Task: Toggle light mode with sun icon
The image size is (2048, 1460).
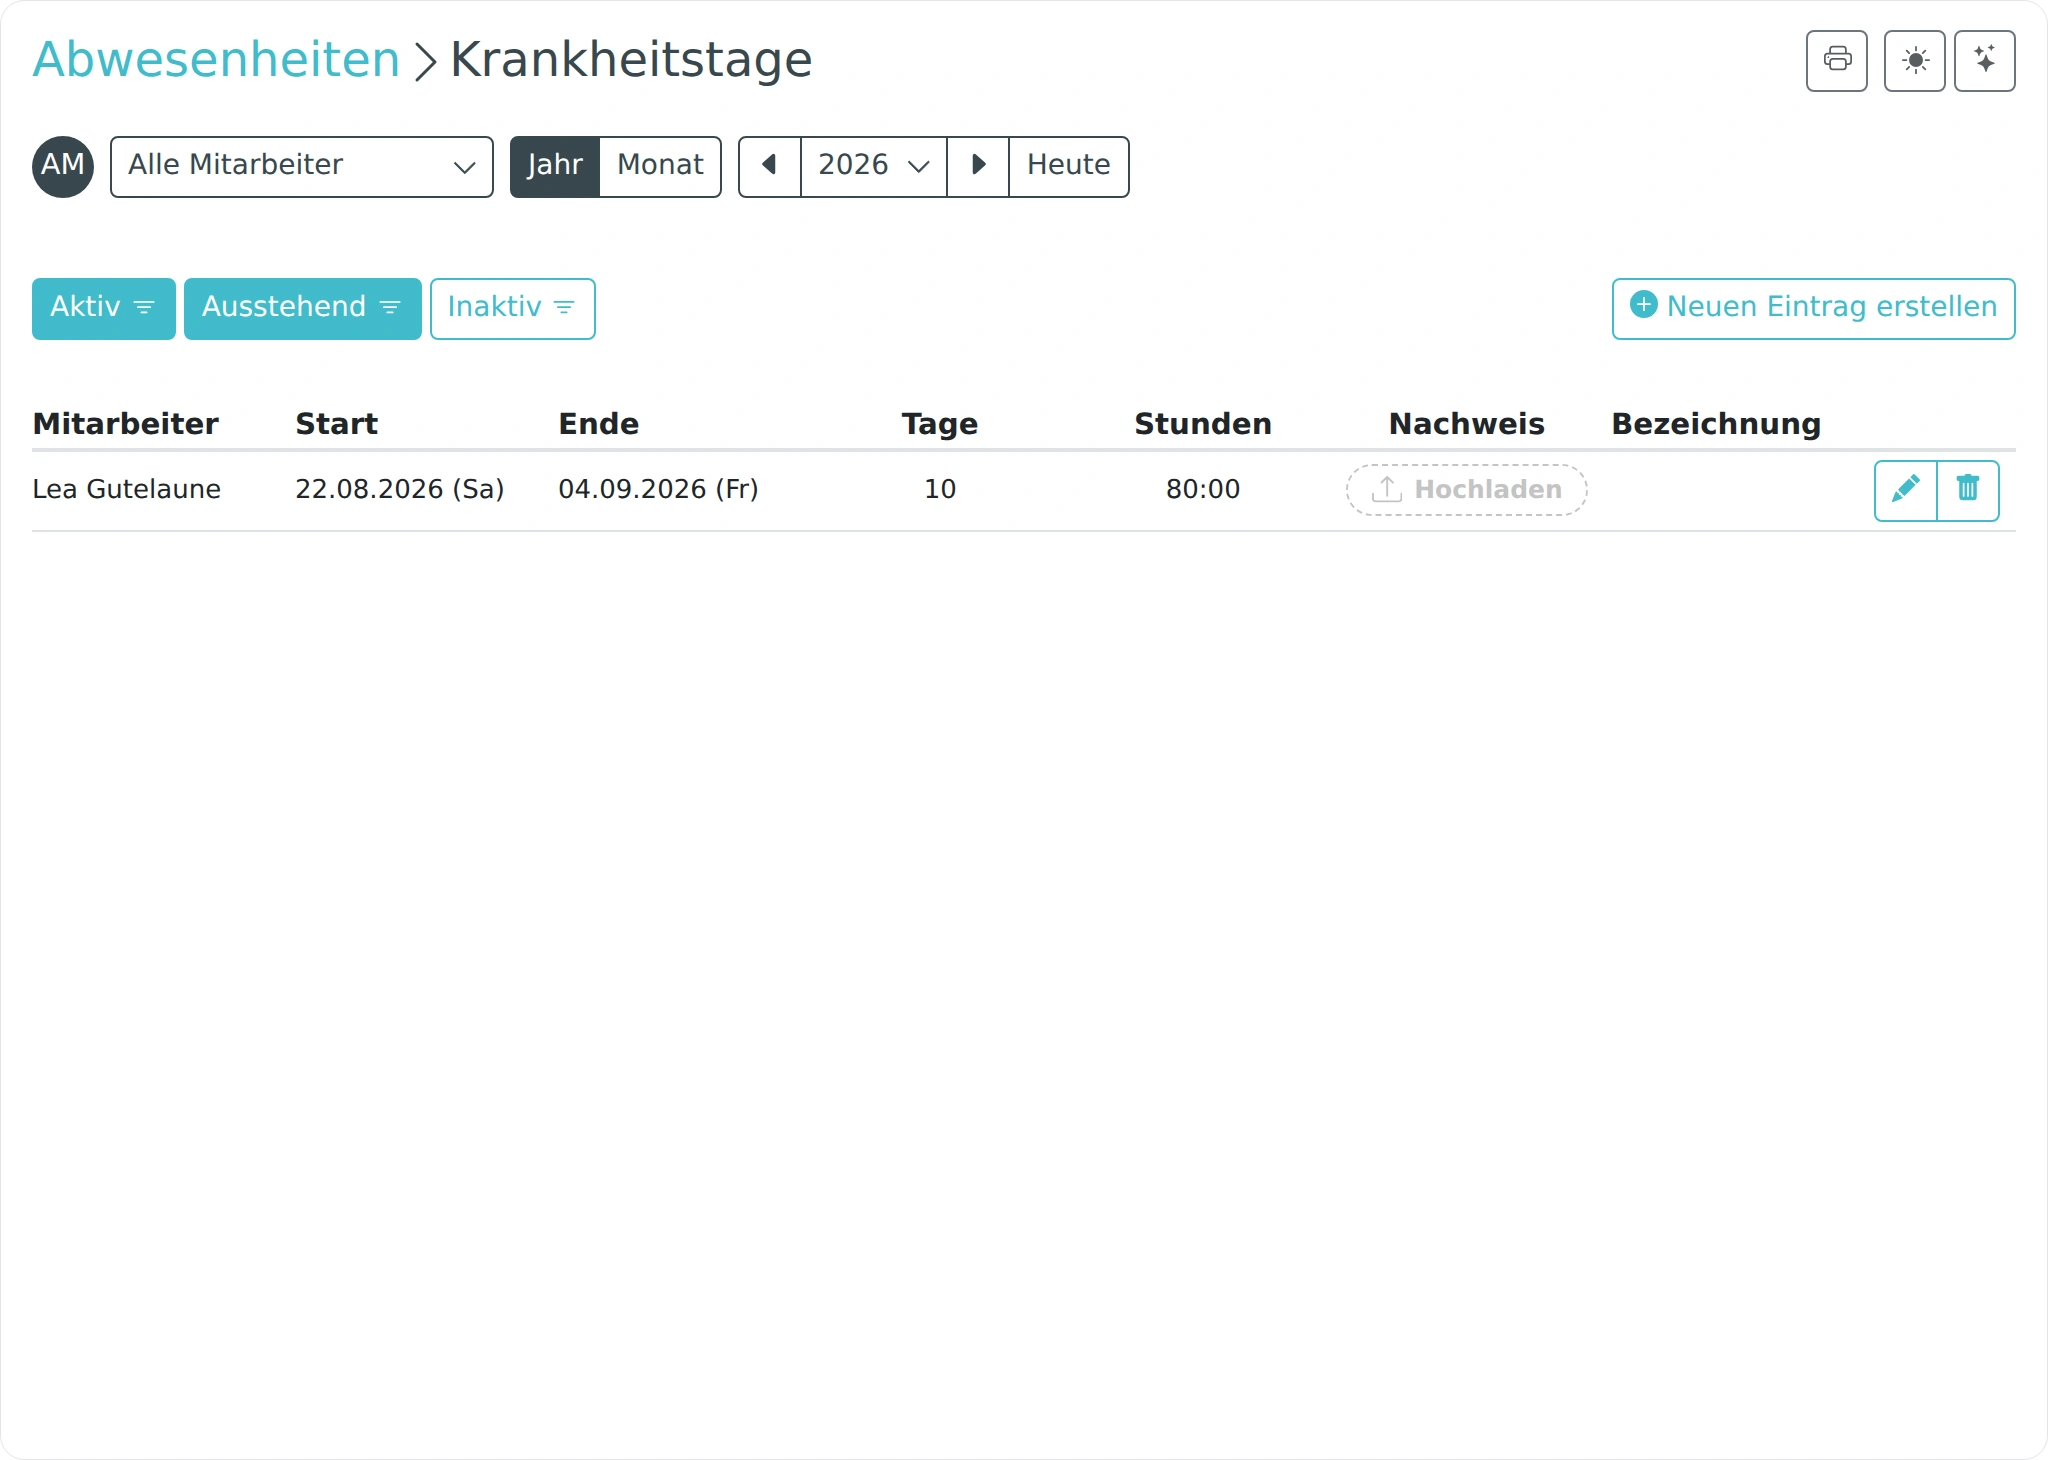Action: point(1914,61)
